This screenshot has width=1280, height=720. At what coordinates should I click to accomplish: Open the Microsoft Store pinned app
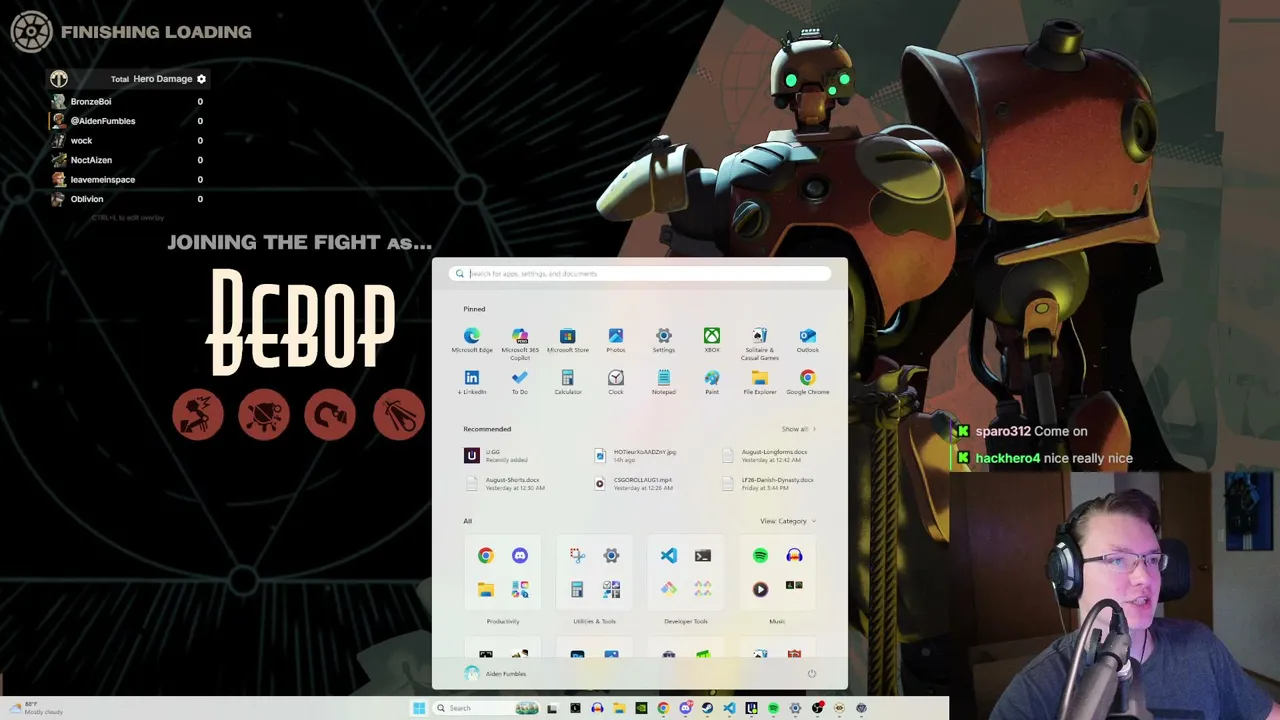[x=568, y=340]
